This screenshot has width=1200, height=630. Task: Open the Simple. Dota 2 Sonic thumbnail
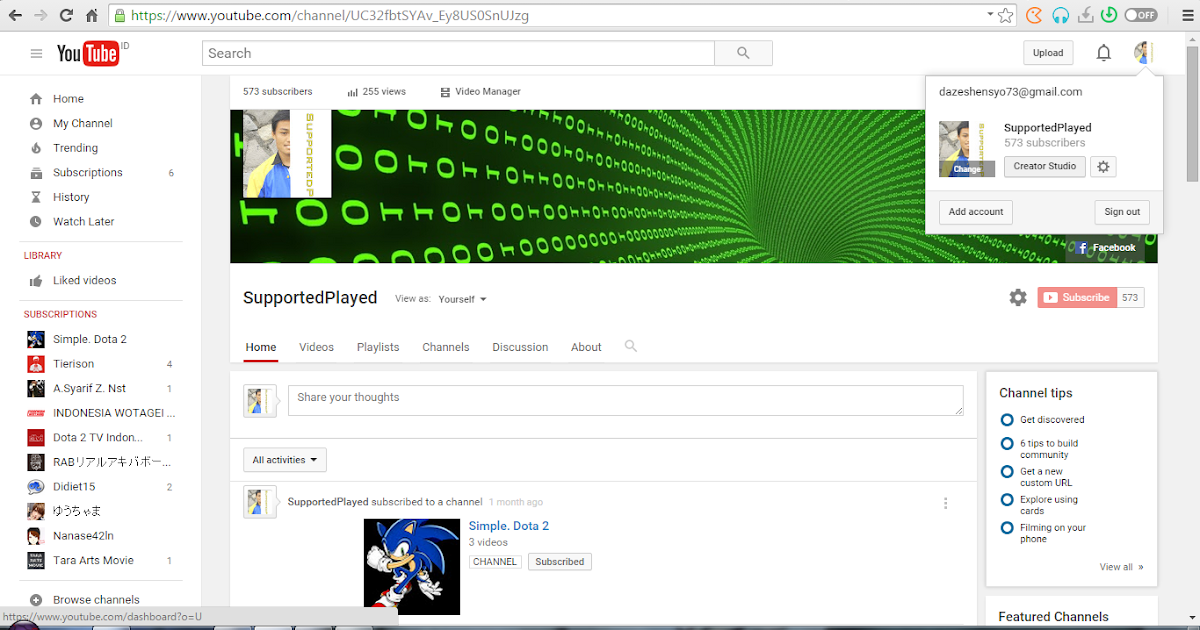[x=412, y=566]
